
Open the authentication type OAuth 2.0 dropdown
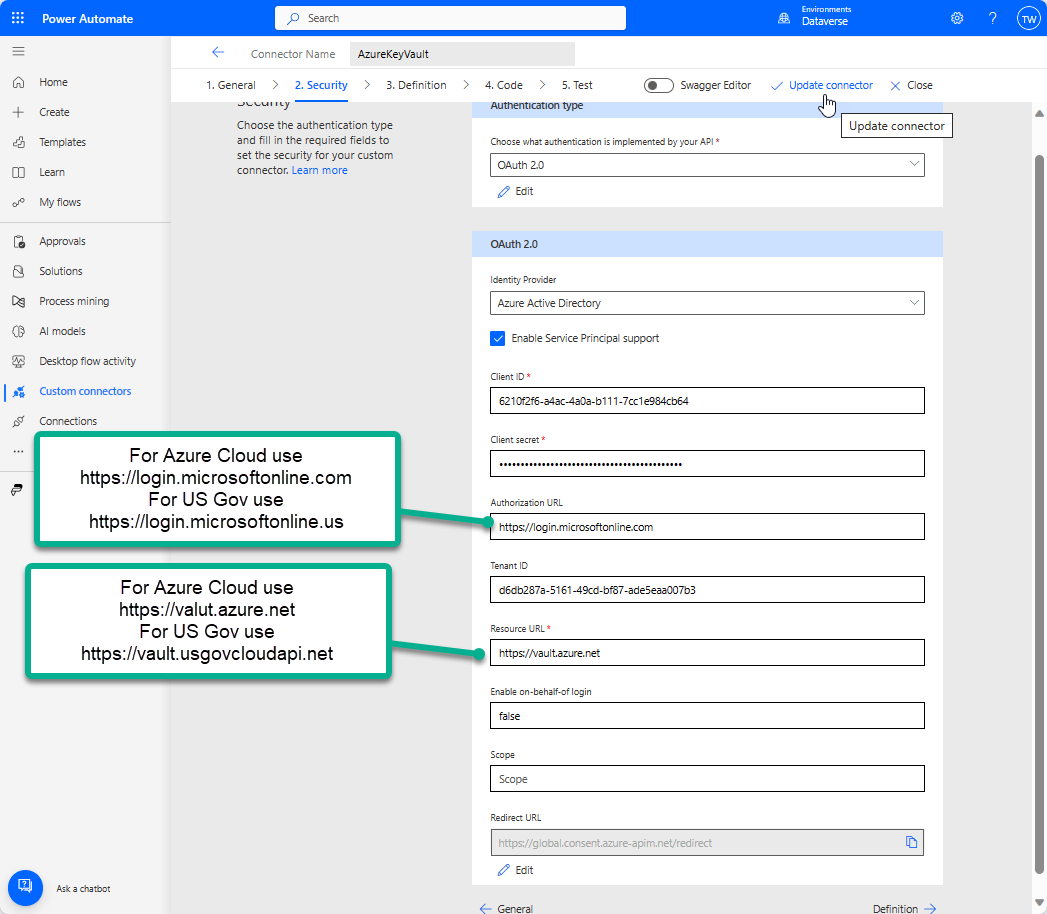click(x=707, y=165)
